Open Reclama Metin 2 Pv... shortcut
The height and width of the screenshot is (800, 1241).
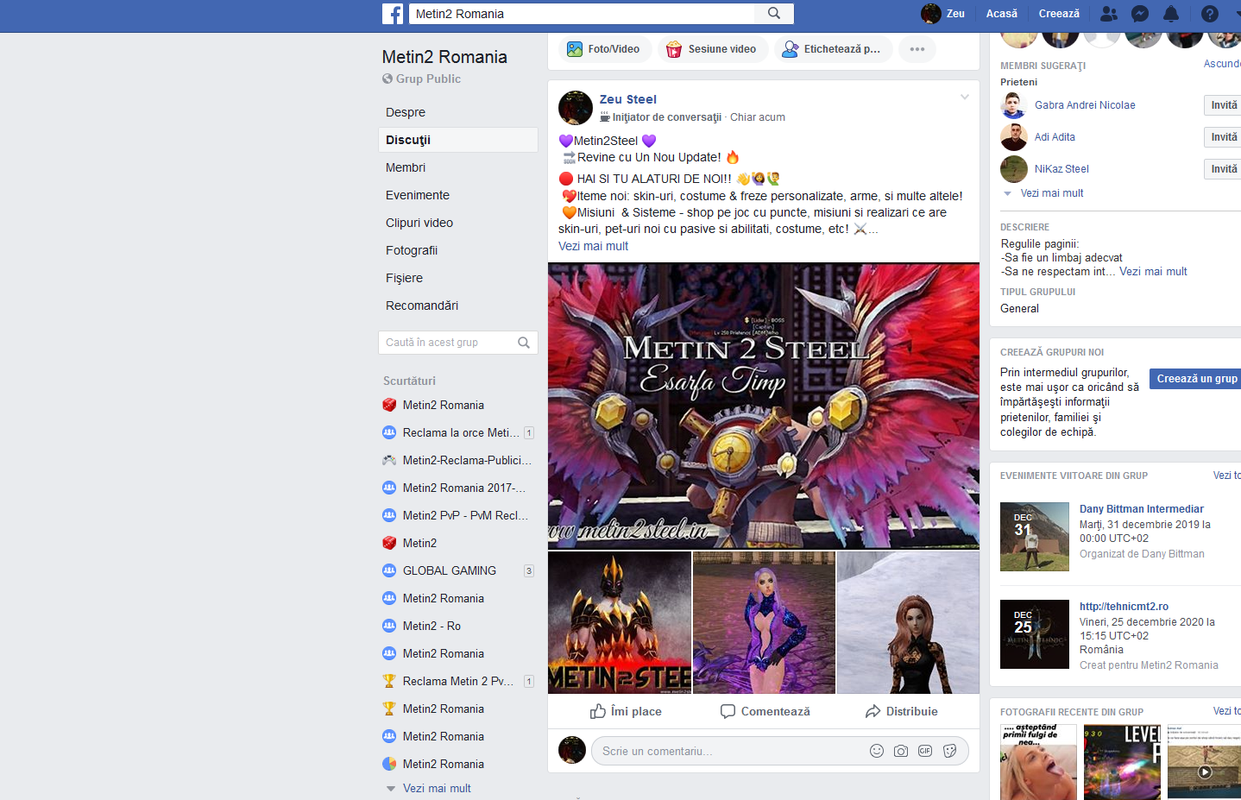458,681
